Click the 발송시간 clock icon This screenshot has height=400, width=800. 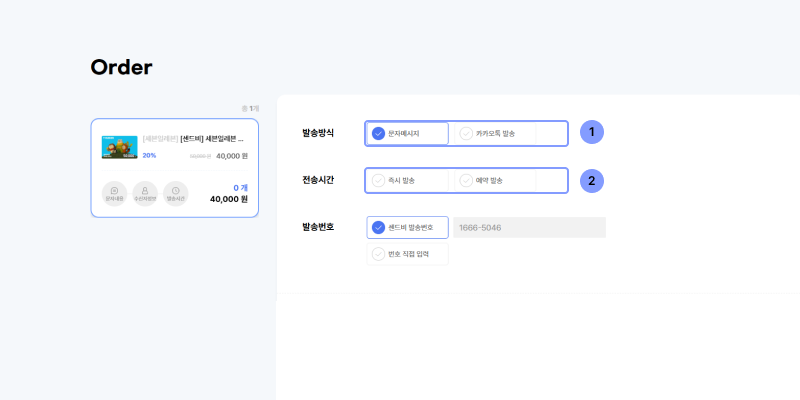(176, 193)
